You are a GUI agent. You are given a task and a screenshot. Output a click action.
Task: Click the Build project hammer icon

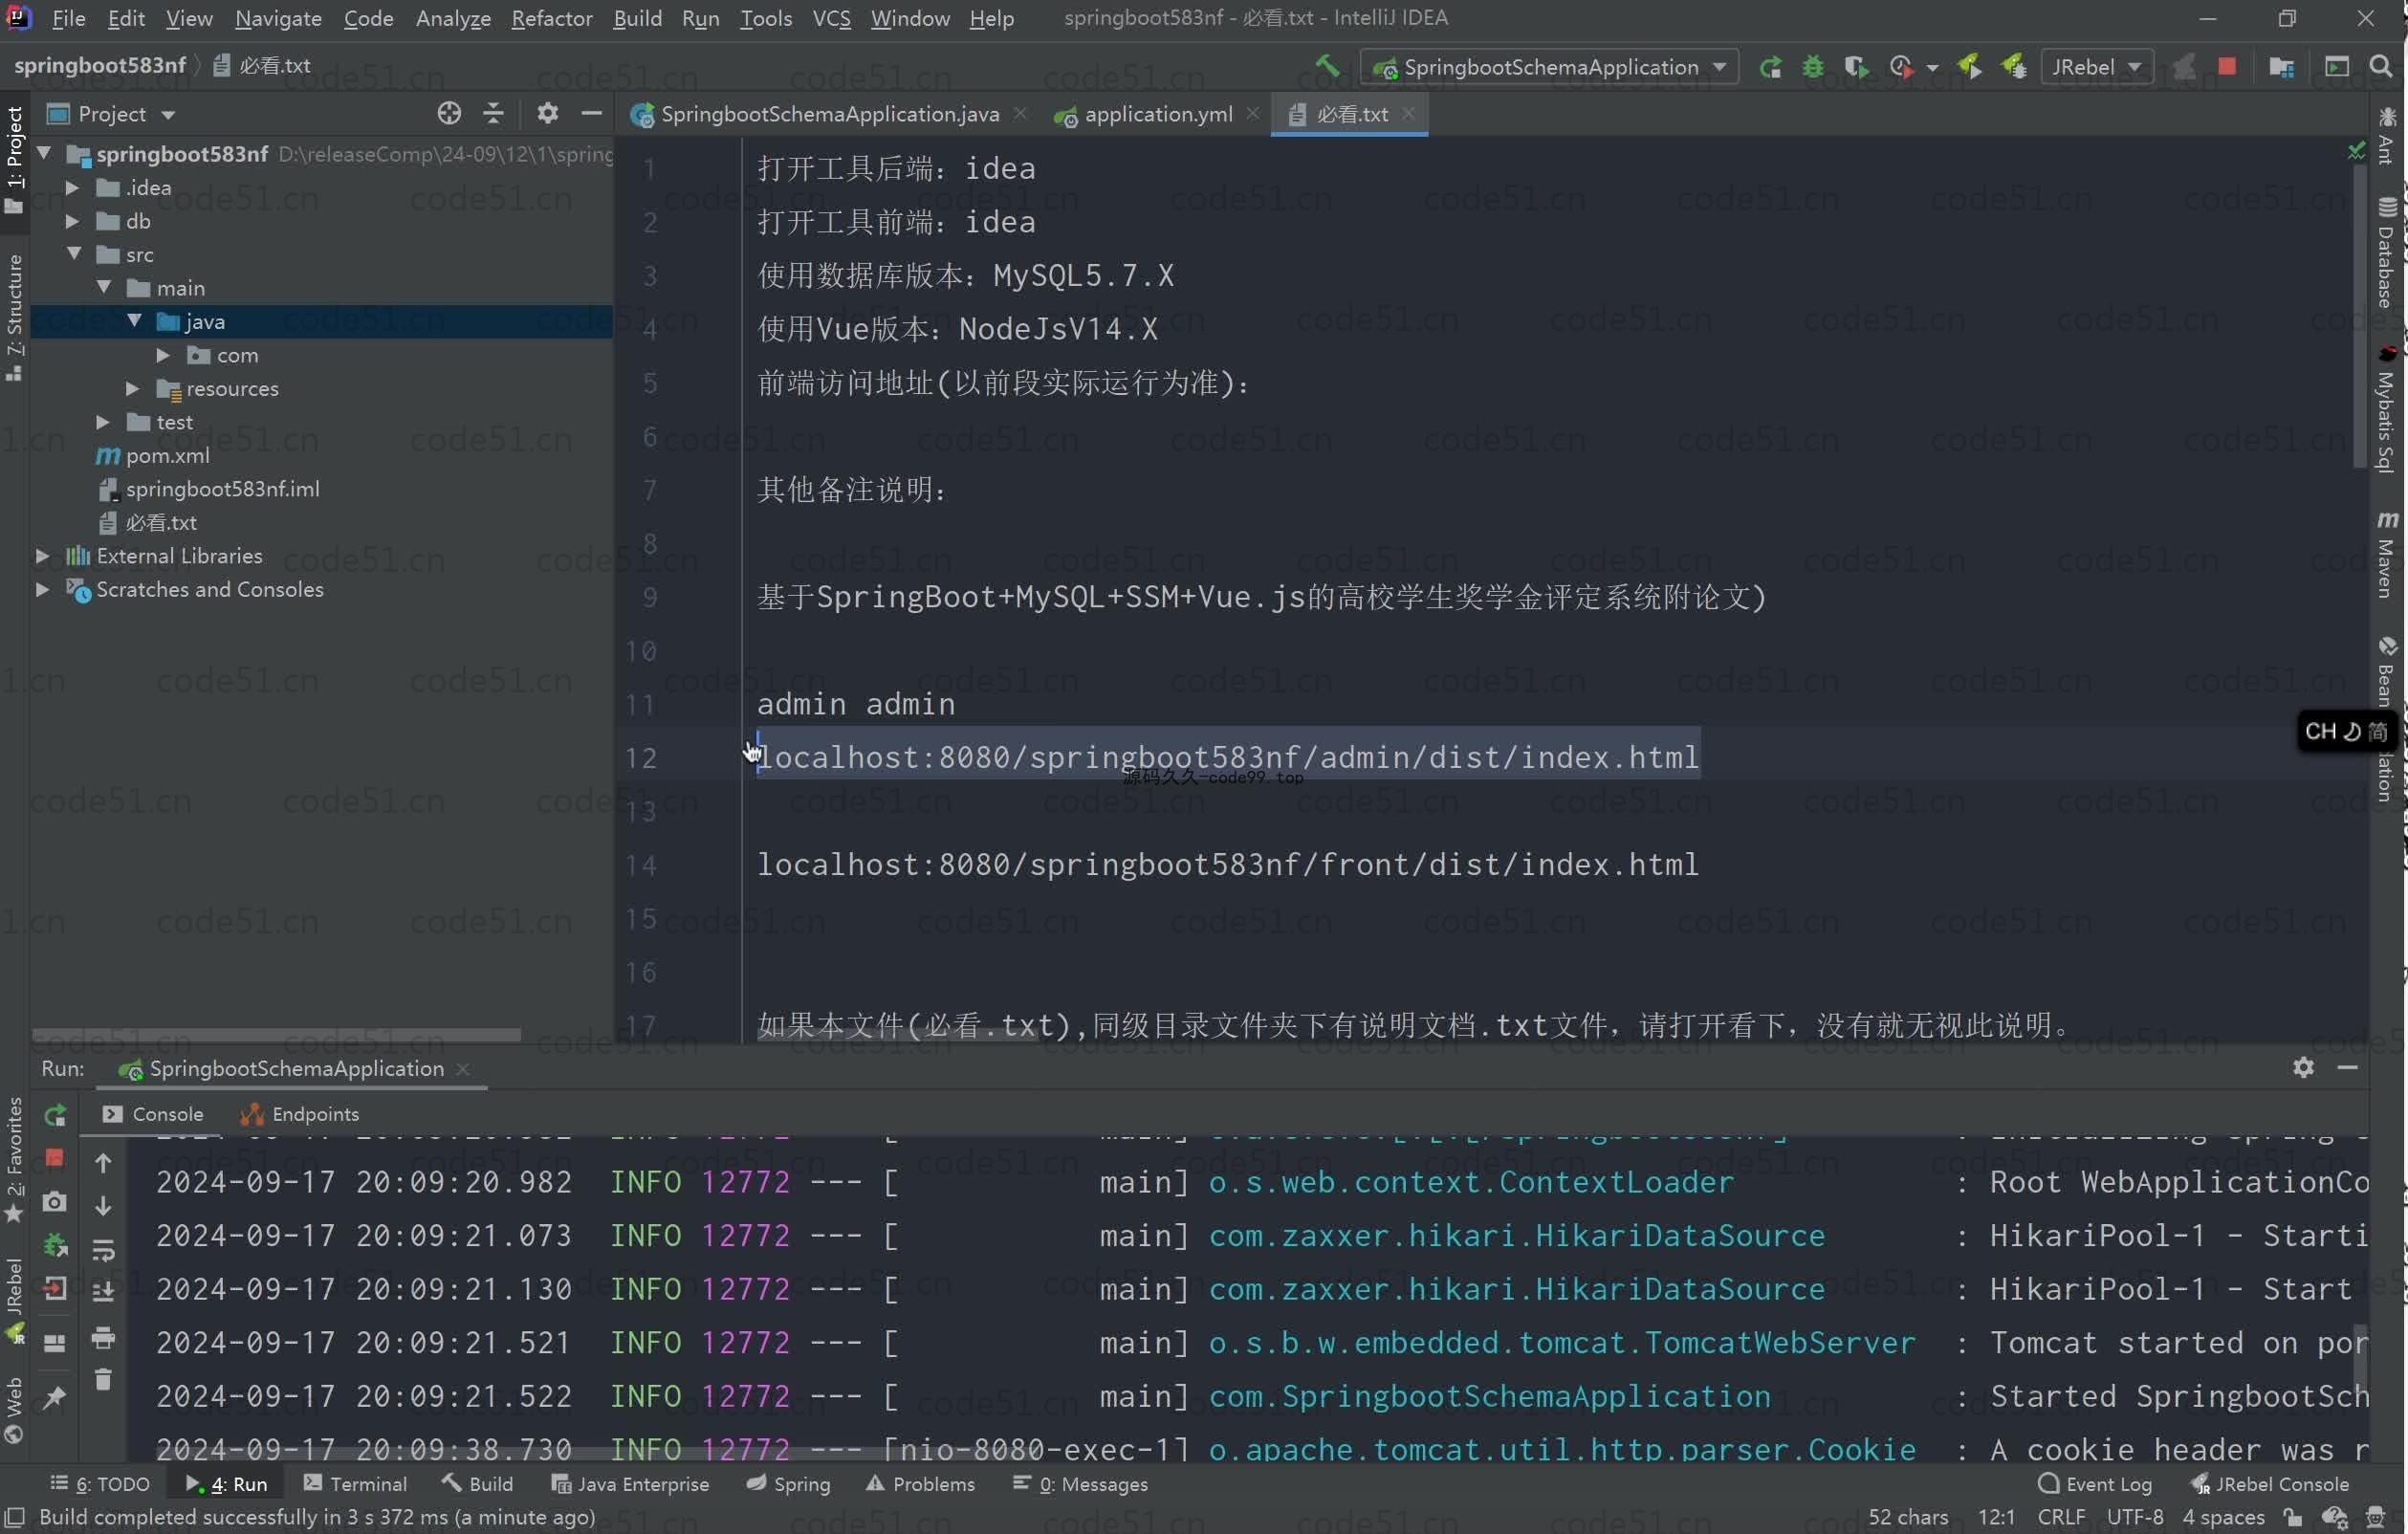[x=1326, y=66]
